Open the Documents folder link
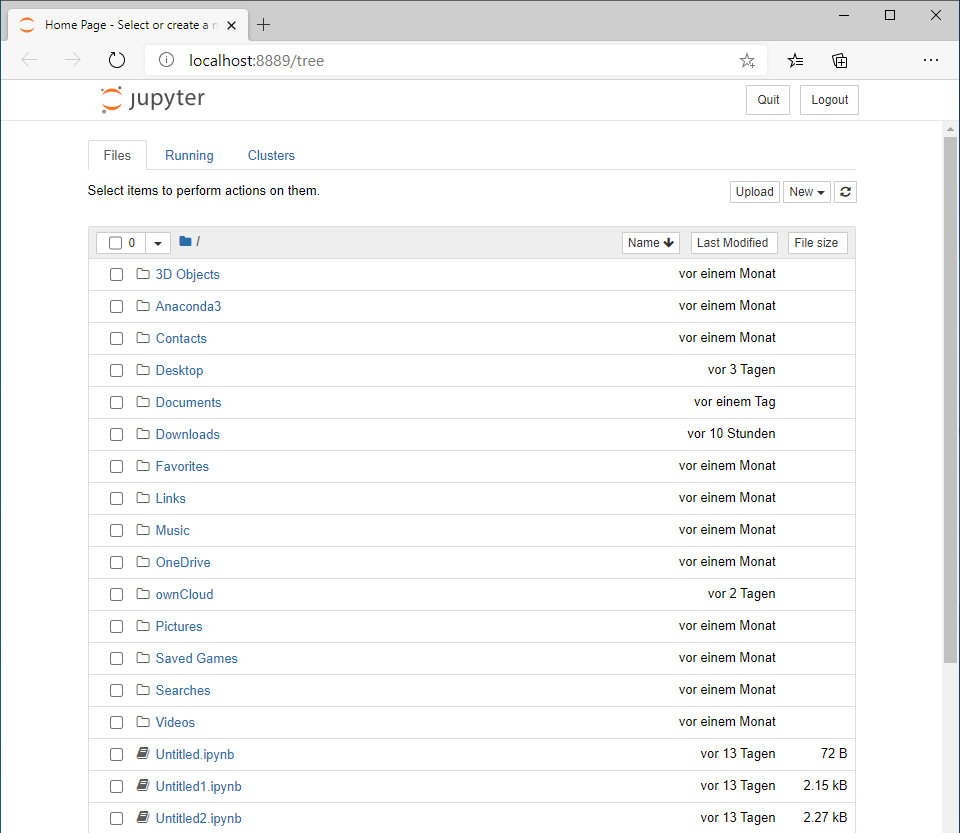 tap(188, 402)
